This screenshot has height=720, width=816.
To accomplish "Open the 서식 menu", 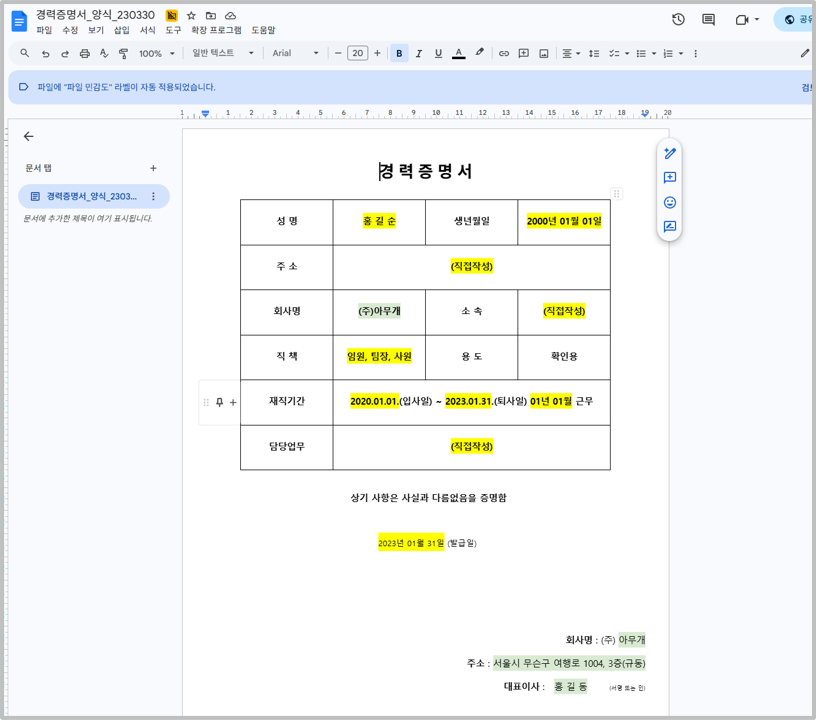I will [147, 30].
